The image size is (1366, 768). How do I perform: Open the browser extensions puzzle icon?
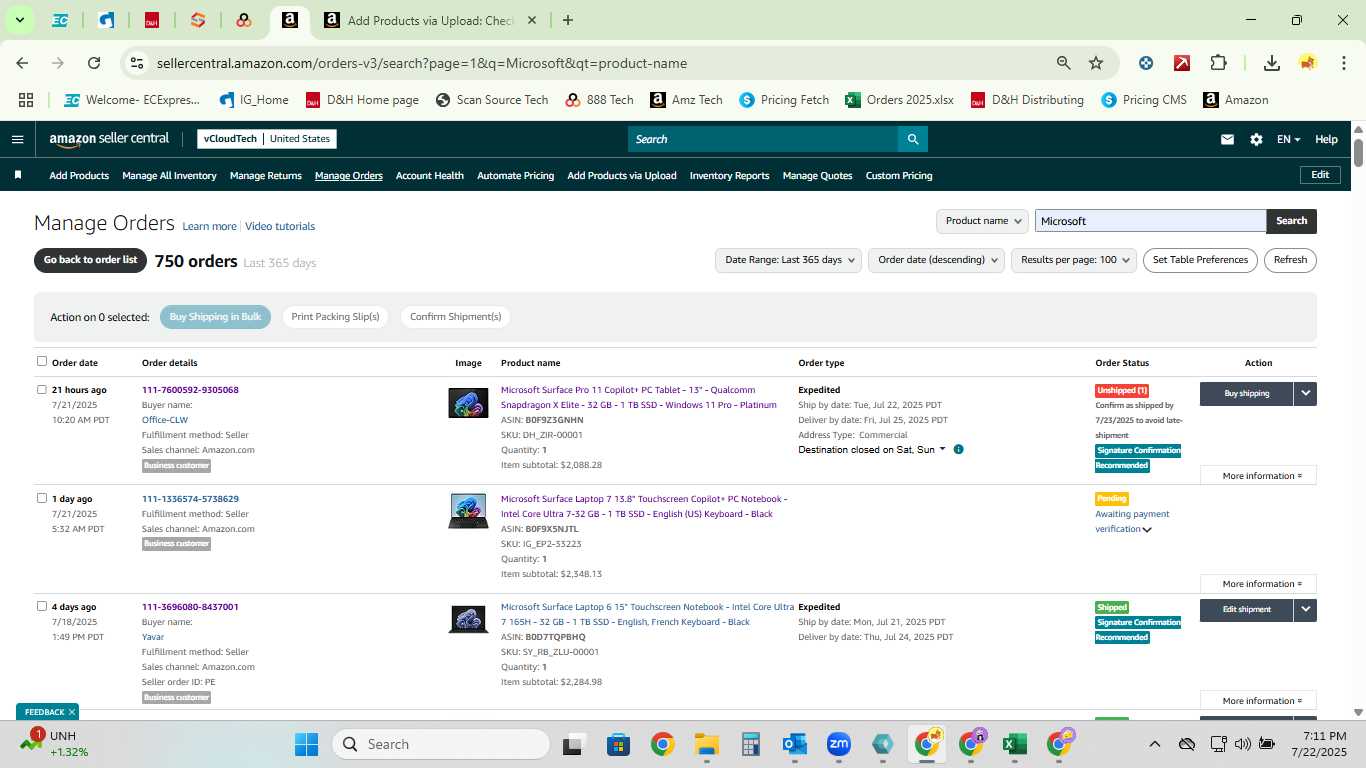(x=1218, y=63)
